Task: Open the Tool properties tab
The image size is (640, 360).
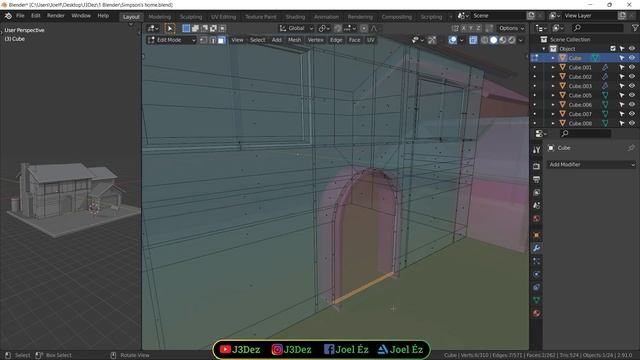Action: coord(536,150)
